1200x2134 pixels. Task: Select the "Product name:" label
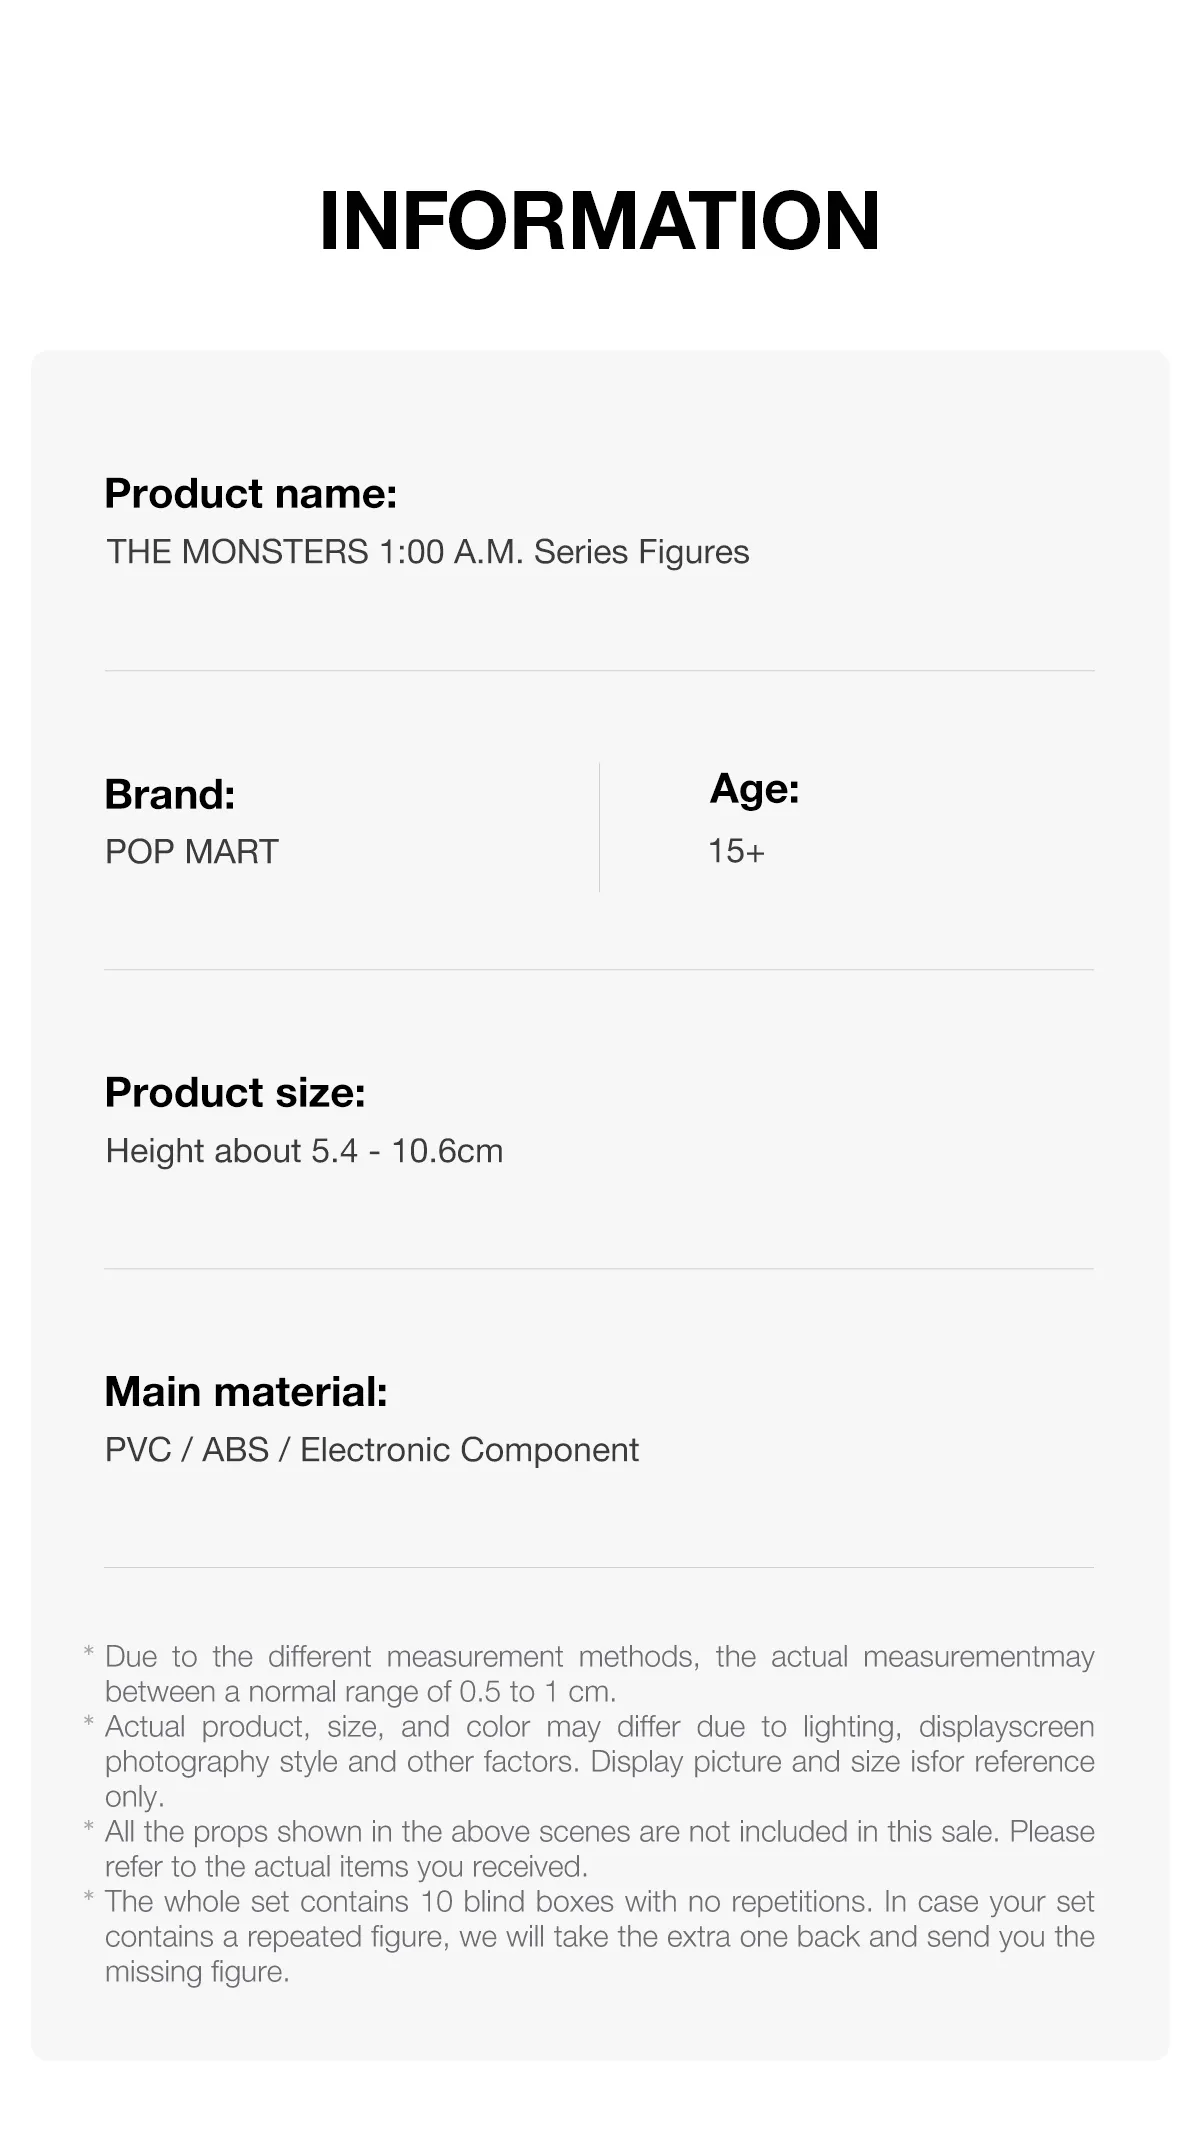(x=251, y=494)
